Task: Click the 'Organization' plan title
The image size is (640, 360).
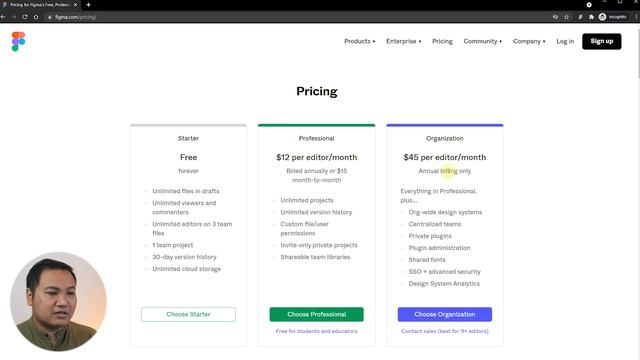Action: 444,138
